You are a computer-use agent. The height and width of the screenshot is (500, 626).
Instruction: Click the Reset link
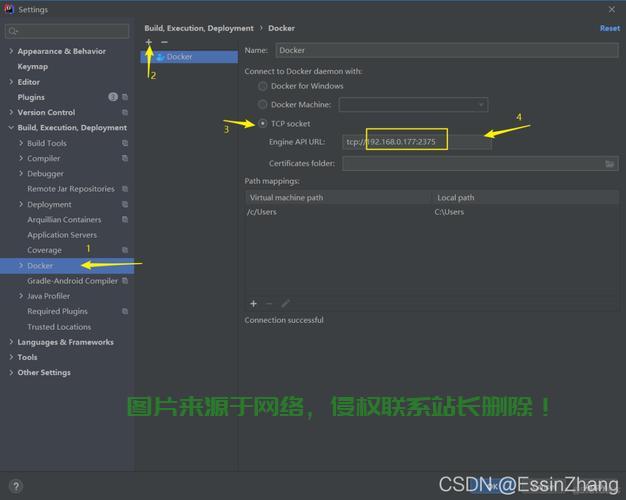(609, 28)
